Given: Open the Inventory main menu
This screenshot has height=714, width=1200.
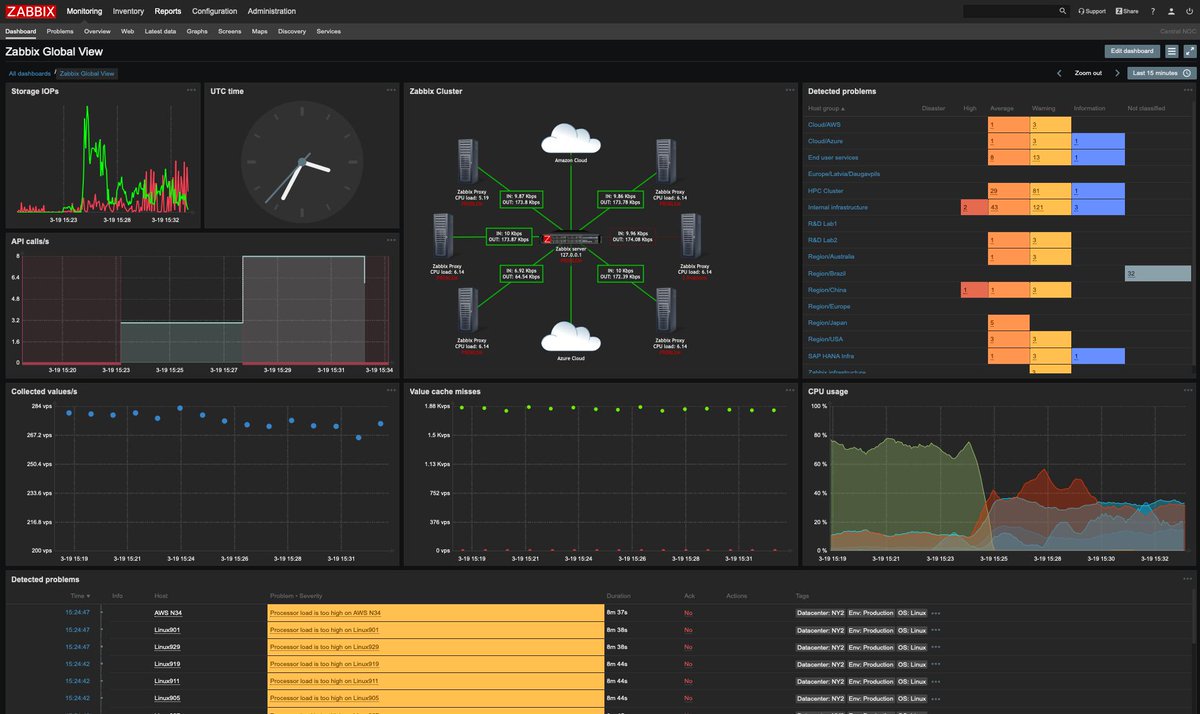Looking at the screenshot, I should 128,11.
